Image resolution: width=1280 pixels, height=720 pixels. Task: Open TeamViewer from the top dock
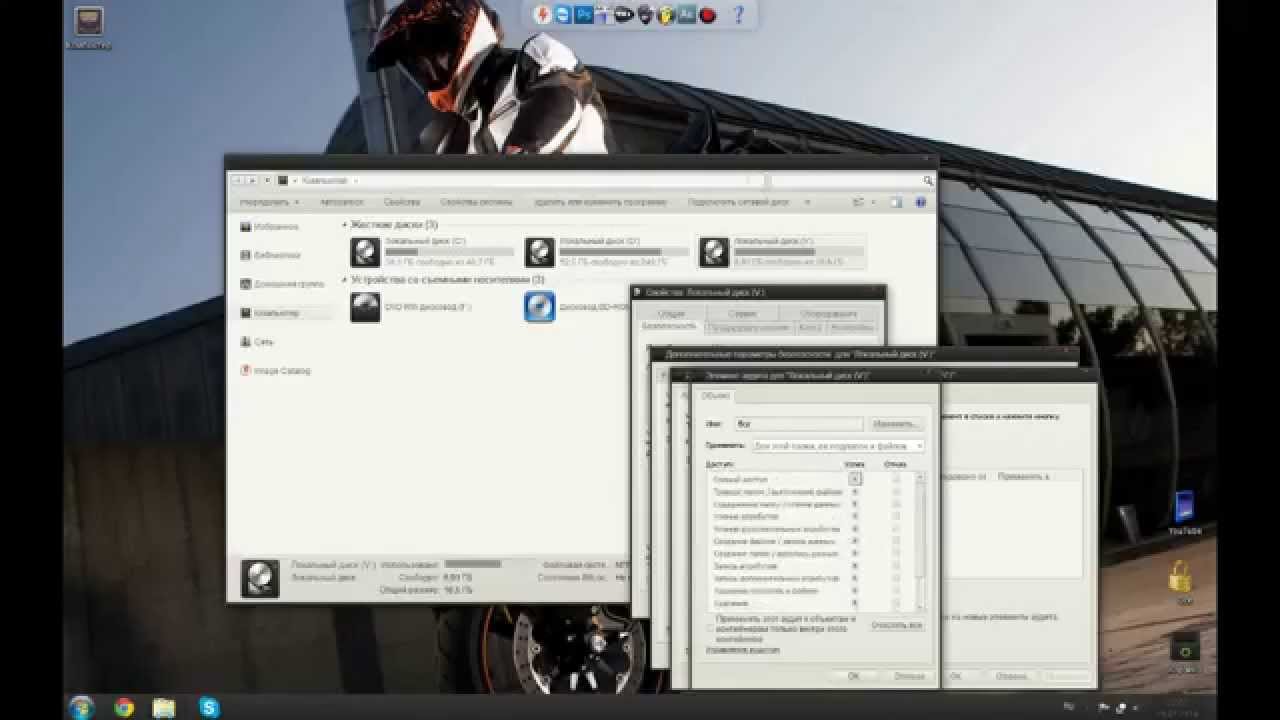coord(563,15)
